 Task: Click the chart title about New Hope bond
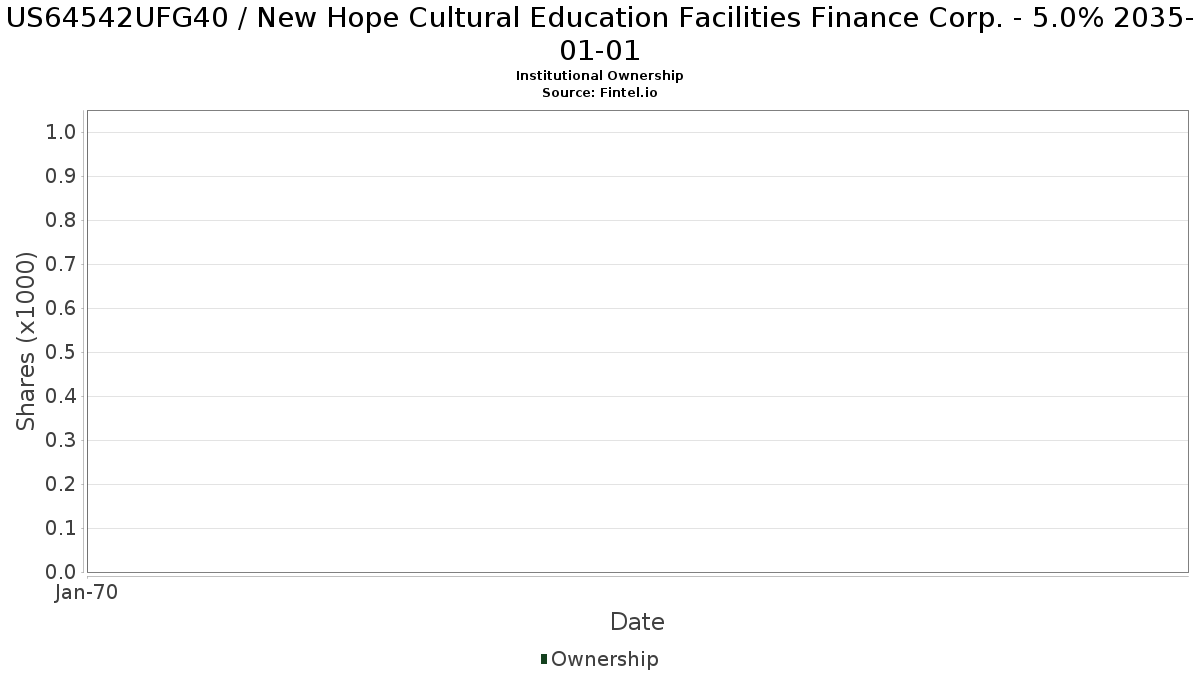(599, 34)
